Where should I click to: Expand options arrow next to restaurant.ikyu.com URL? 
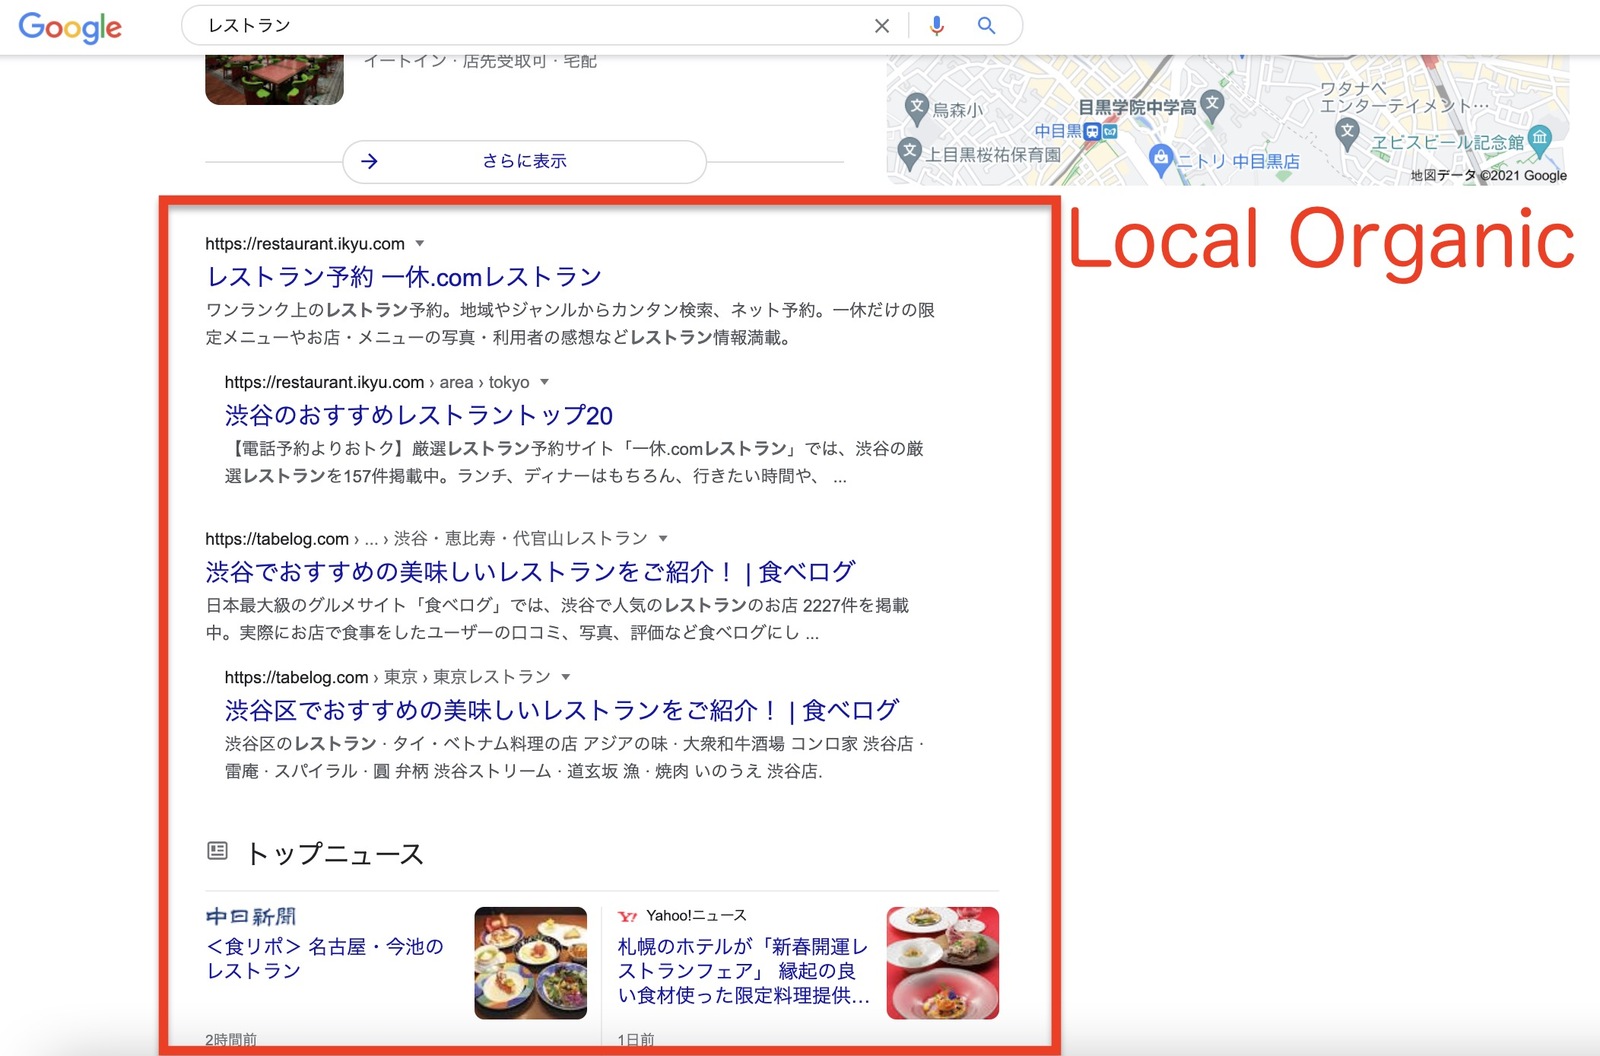(x=420, y=243)
